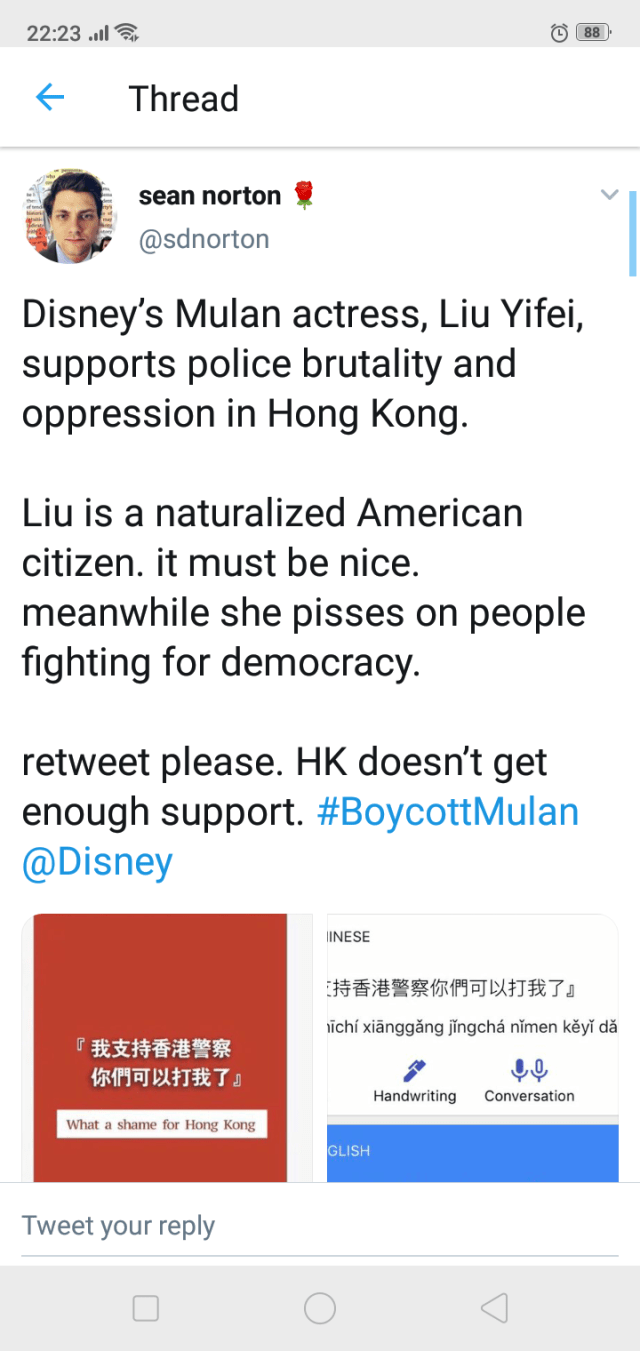This screenshot has height=1351, width=640.
Task: Open the @Disney mention link
Action: pos(97,861)
